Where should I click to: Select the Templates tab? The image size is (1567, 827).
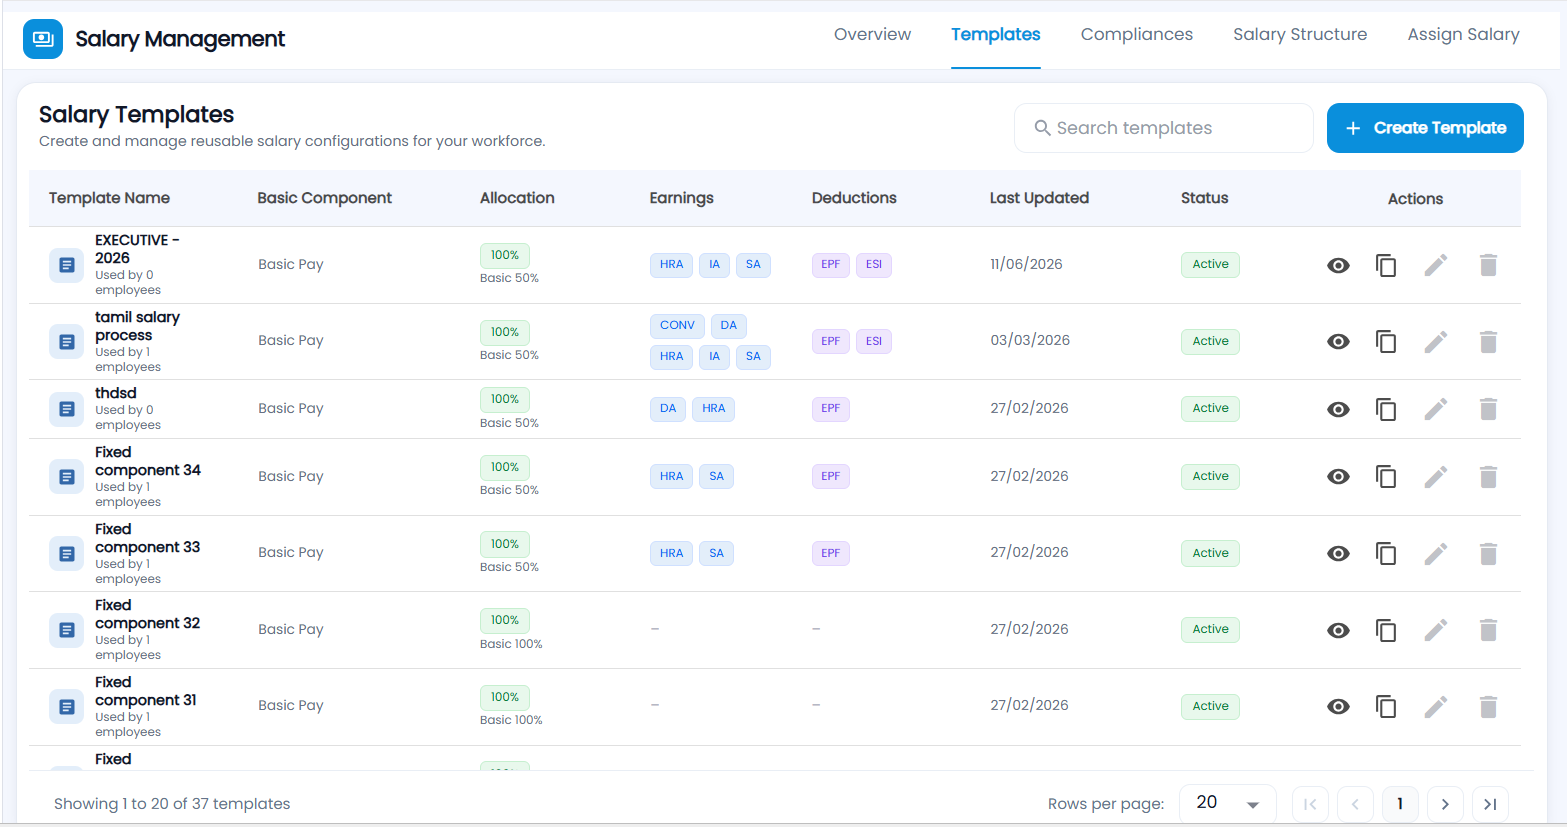996,34
